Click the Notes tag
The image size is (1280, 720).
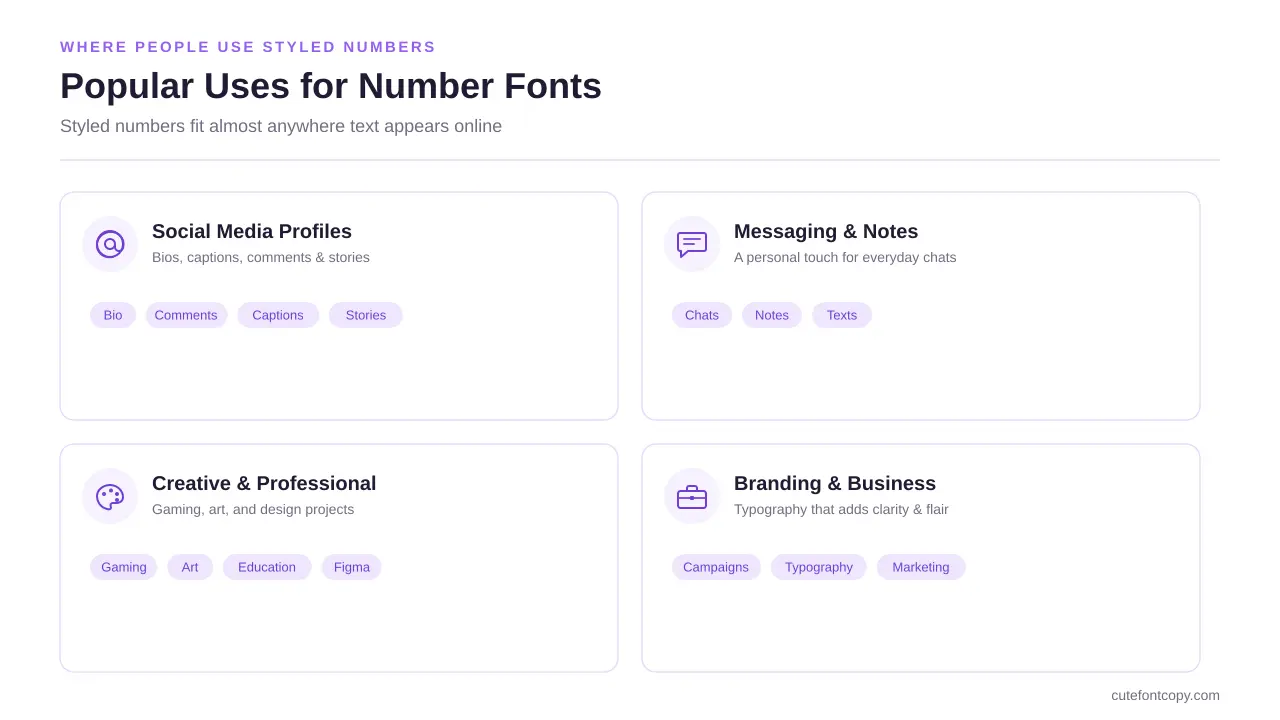click(772, 315)
